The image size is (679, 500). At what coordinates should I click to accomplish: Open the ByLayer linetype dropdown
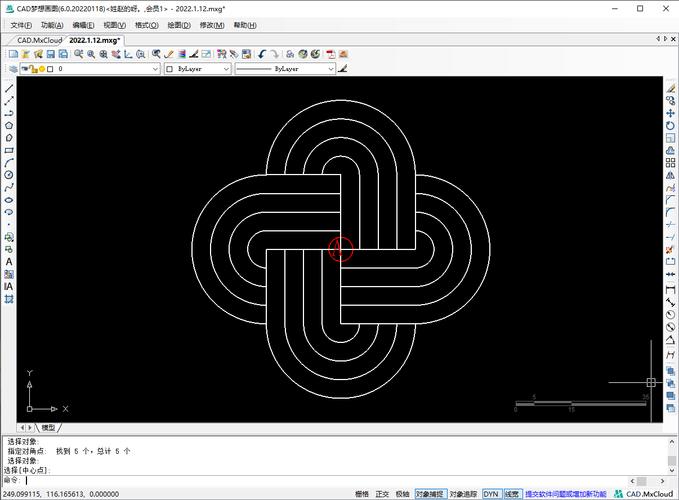tap(330, 70)
